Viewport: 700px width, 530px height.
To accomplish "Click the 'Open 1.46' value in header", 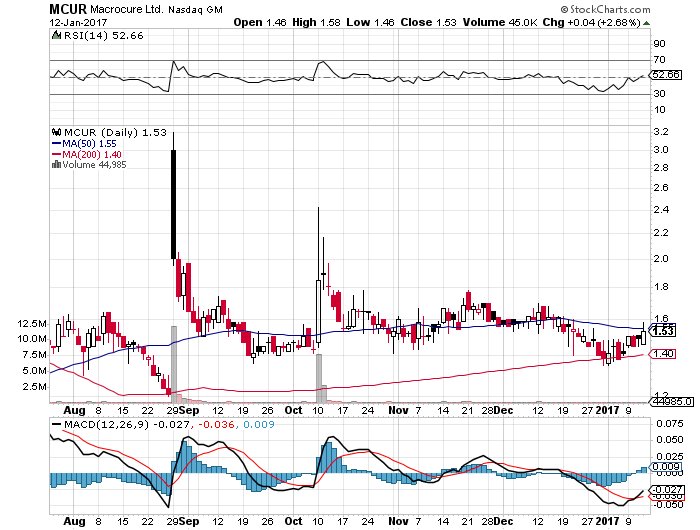I will point(260,22).
